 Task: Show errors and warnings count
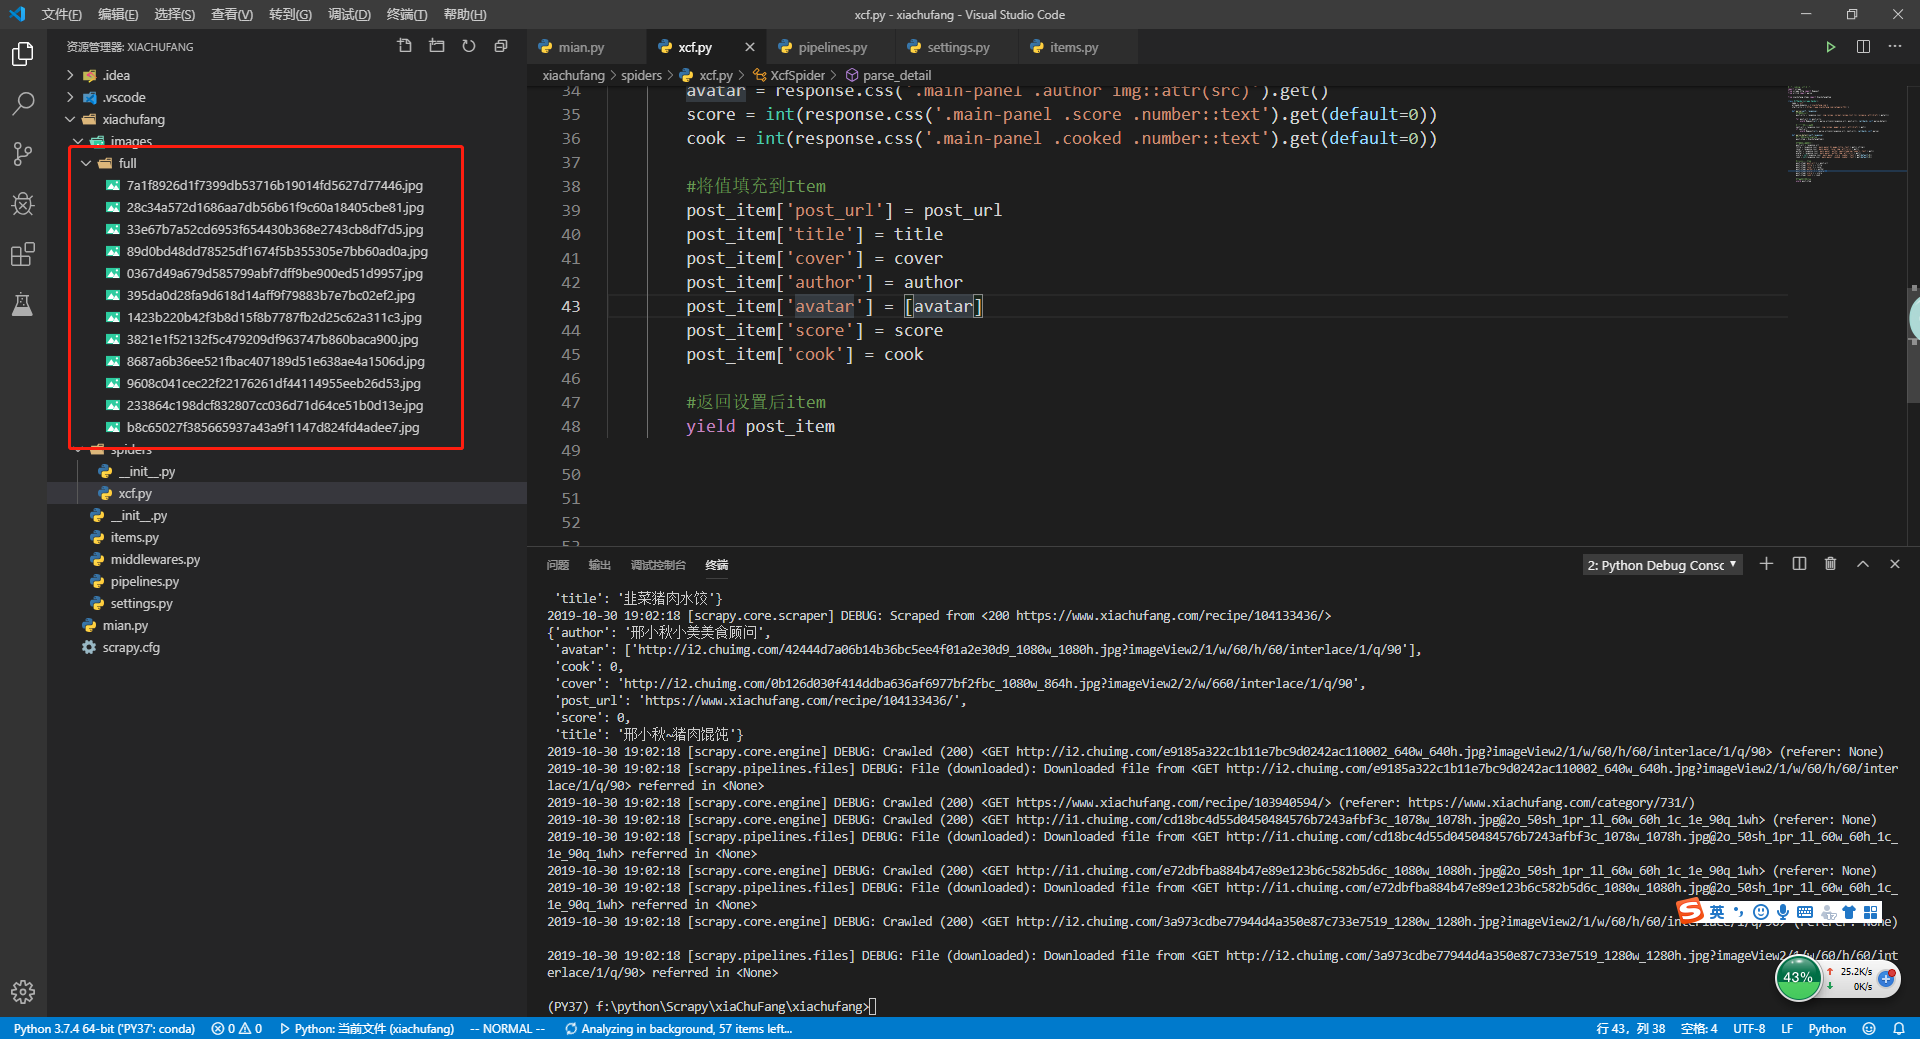[237, 1028]
